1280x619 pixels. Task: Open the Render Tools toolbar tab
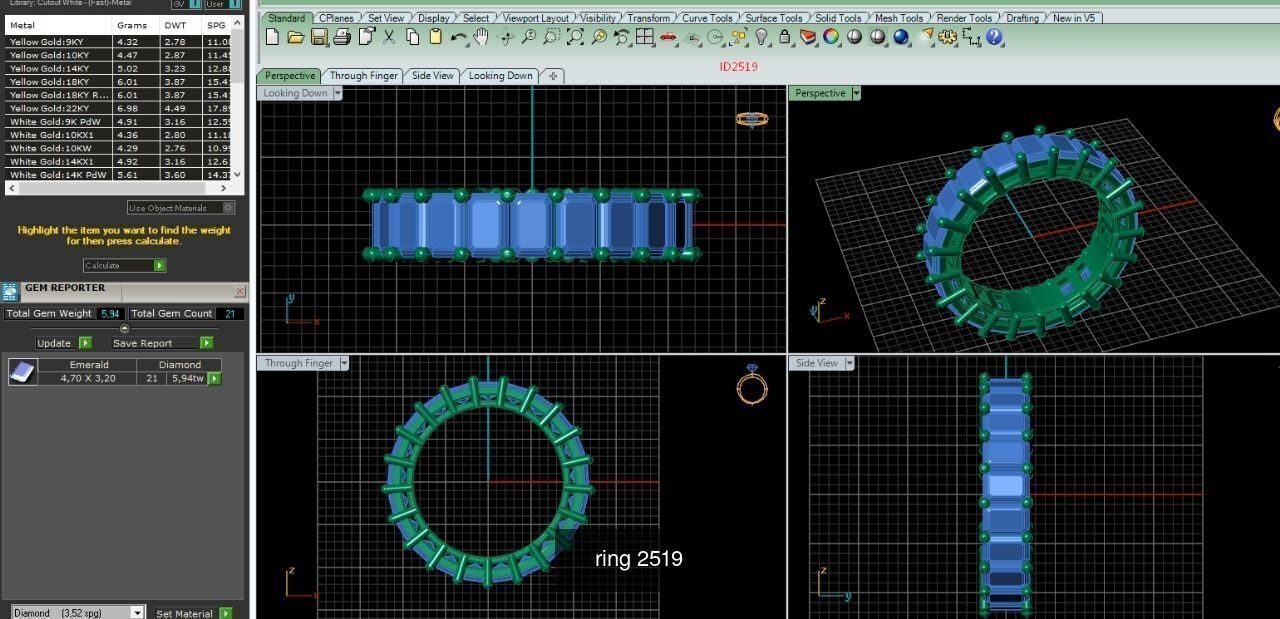click(x=965, y=18)
